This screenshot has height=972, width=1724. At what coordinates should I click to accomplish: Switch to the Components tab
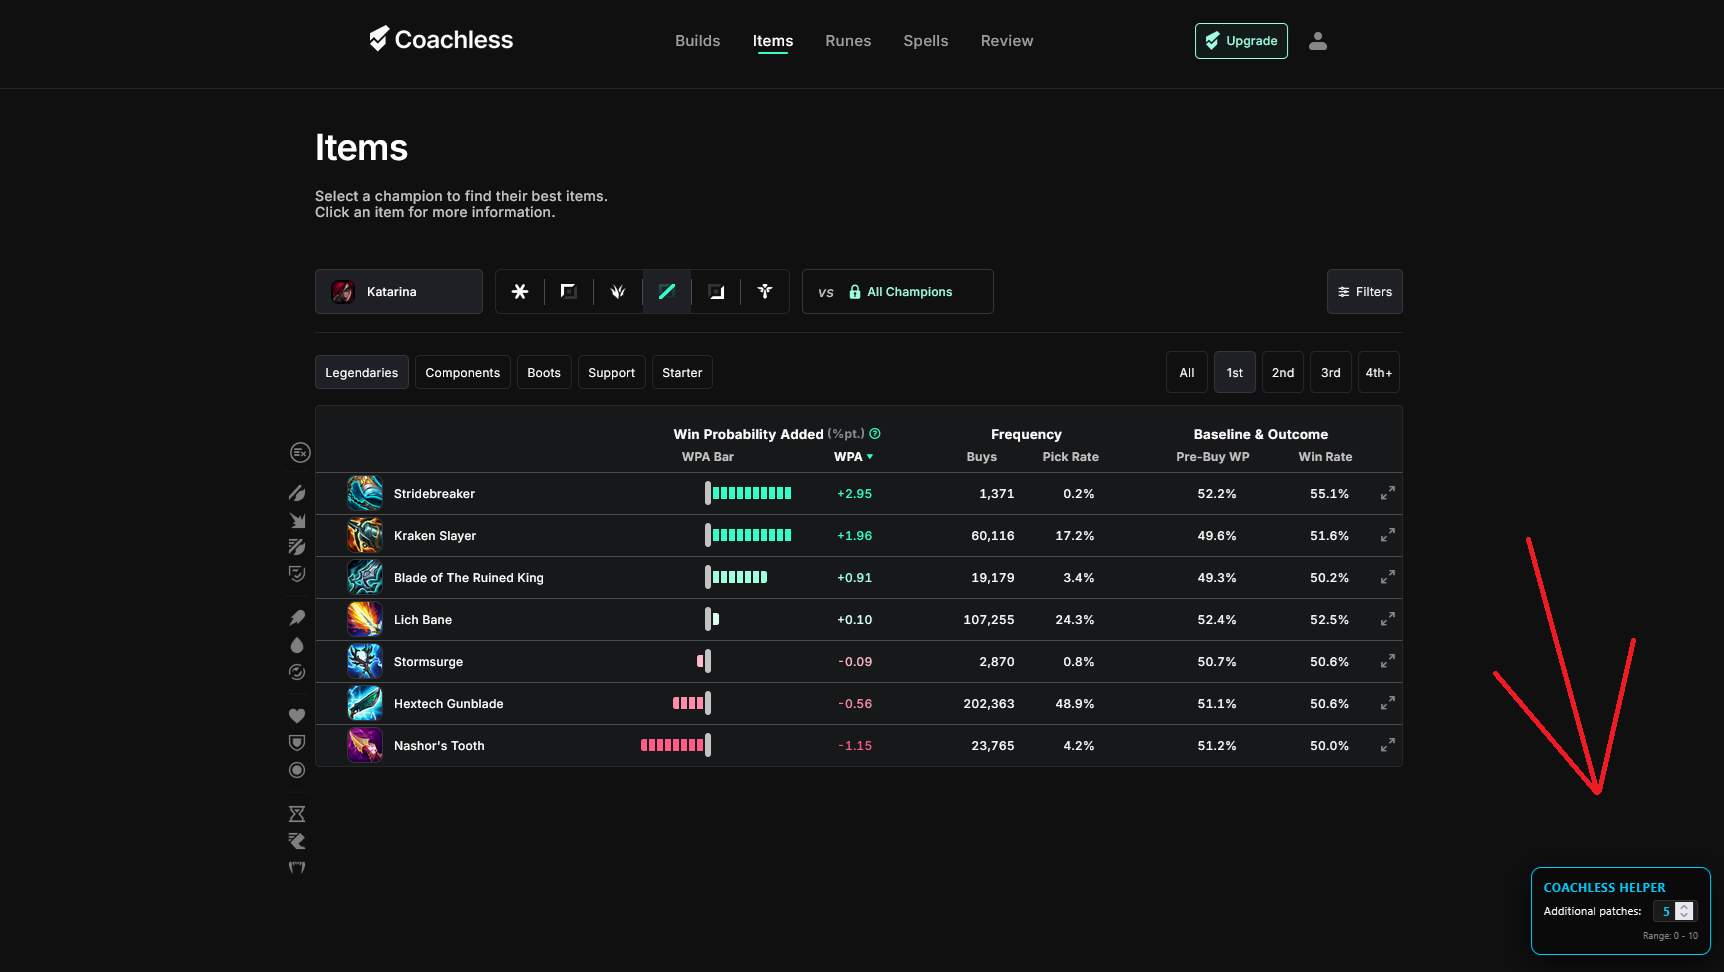[x=463, y=373]
